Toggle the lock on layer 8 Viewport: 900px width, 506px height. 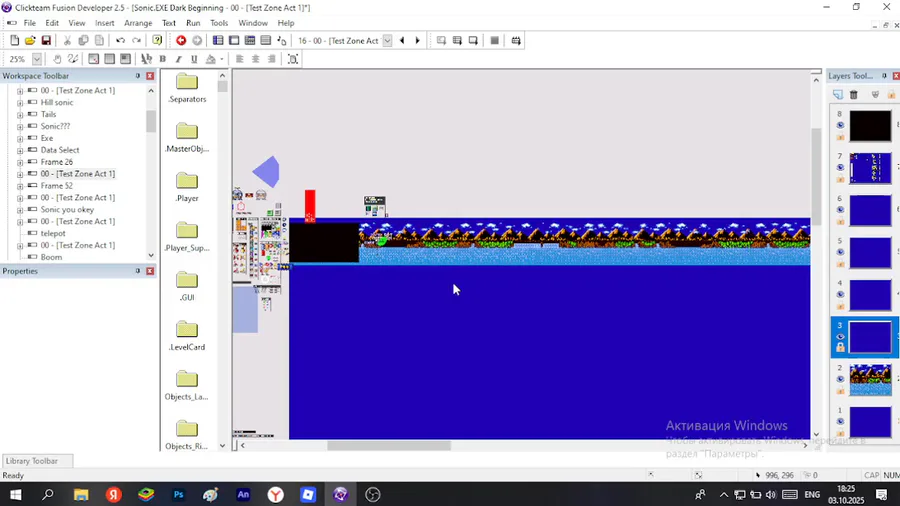[840, 137]
